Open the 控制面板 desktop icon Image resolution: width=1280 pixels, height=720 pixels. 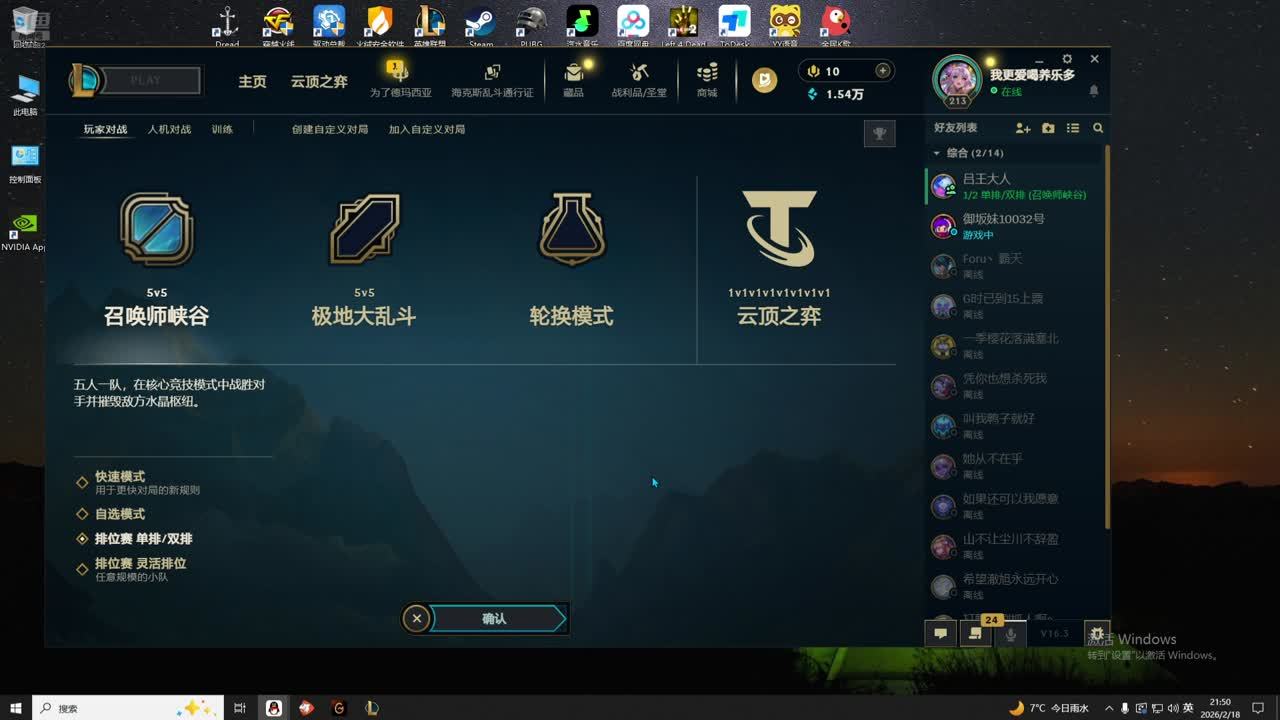tap(25, 164)
